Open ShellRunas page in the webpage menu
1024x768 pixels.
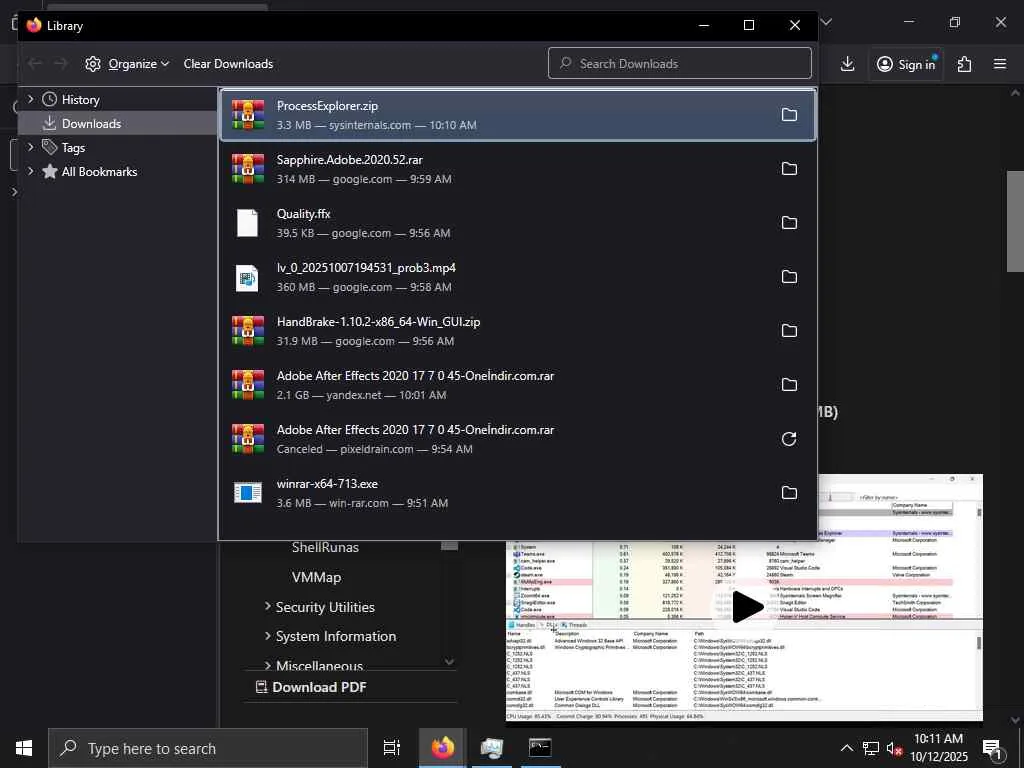click(325, 547)
